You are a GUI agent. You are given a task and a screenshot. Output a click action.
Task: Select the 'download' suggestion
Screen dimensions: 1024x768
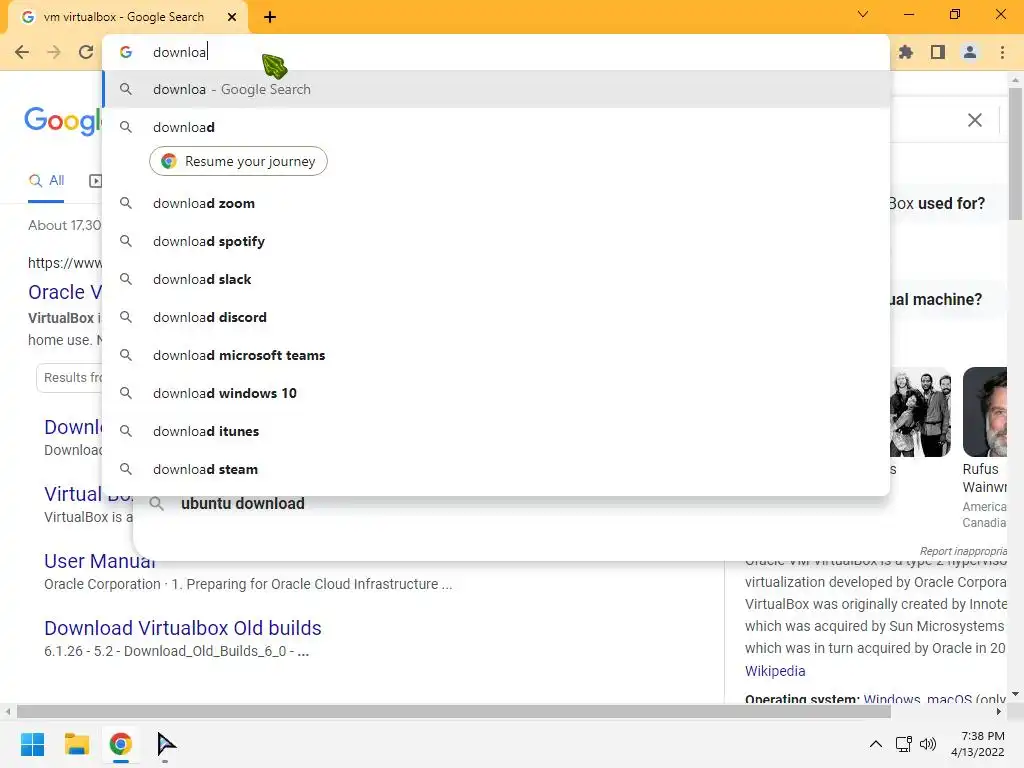pos(496,127)
